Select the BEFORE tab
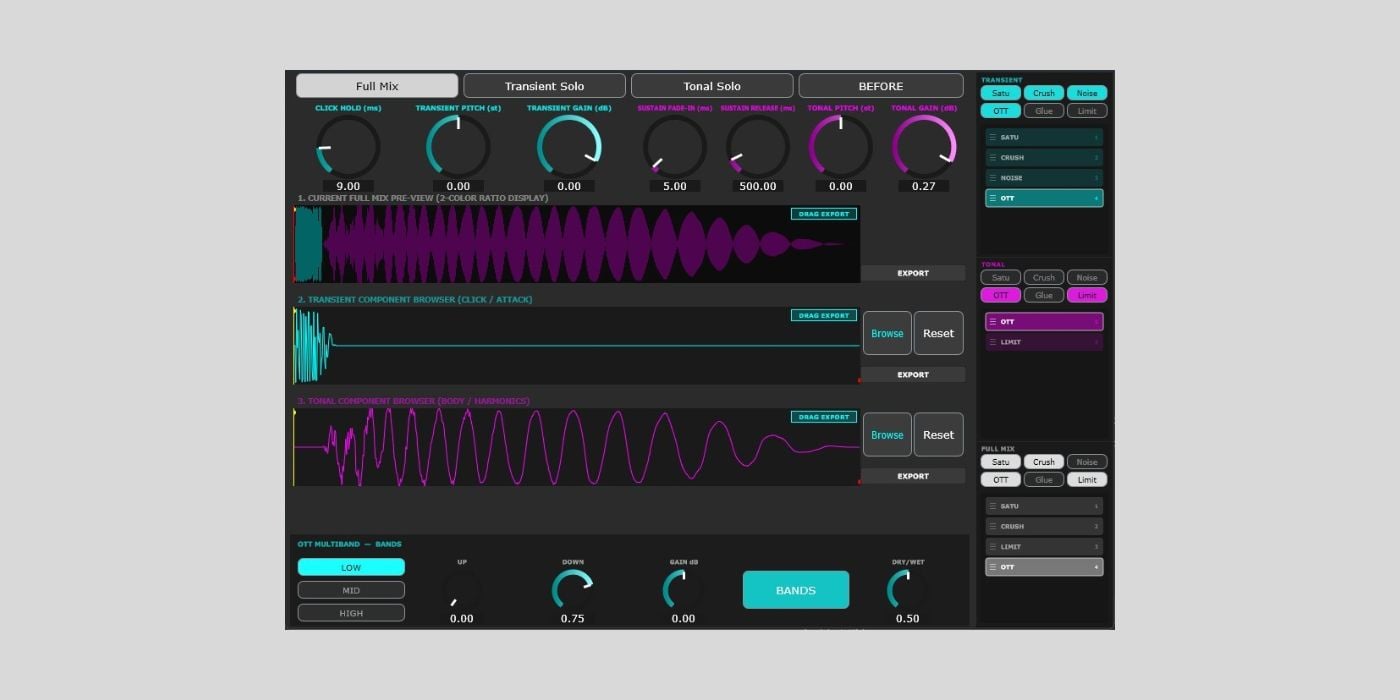The height and width of the screenshot is (700, 1400). (880, 86)
